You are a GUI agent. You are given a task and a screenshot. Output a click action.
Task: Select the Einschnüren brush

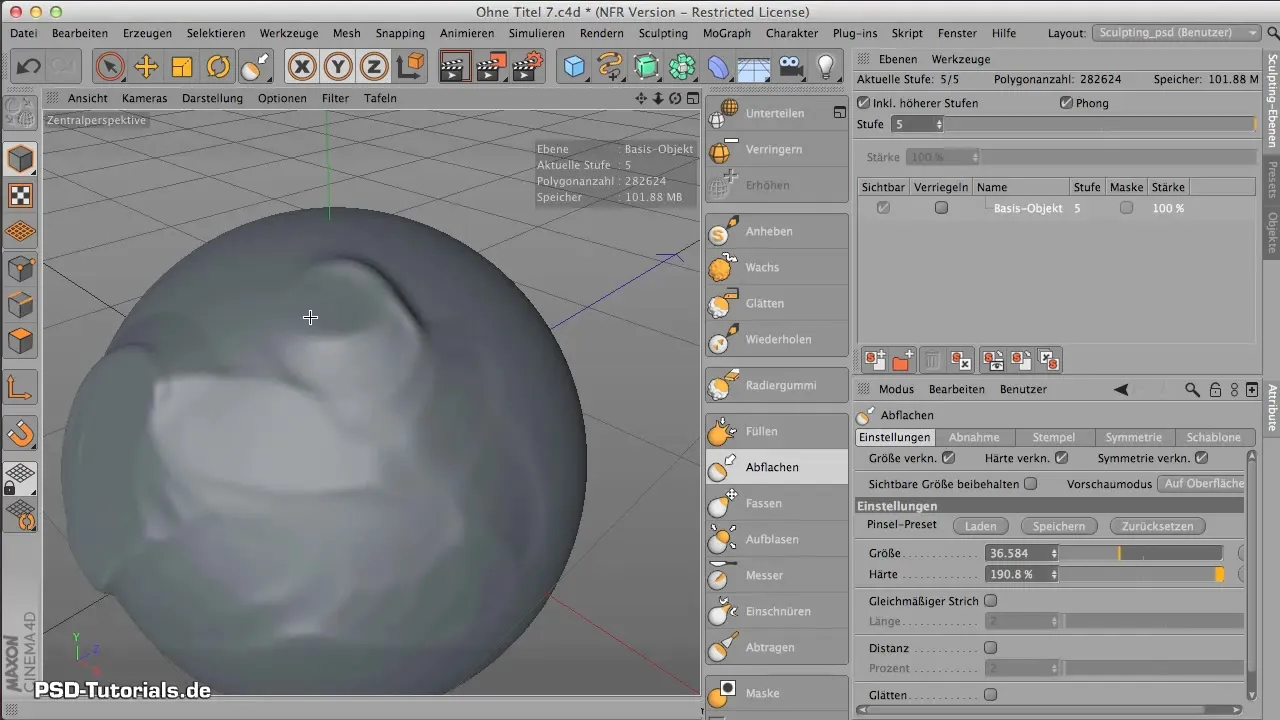point(776,611)
